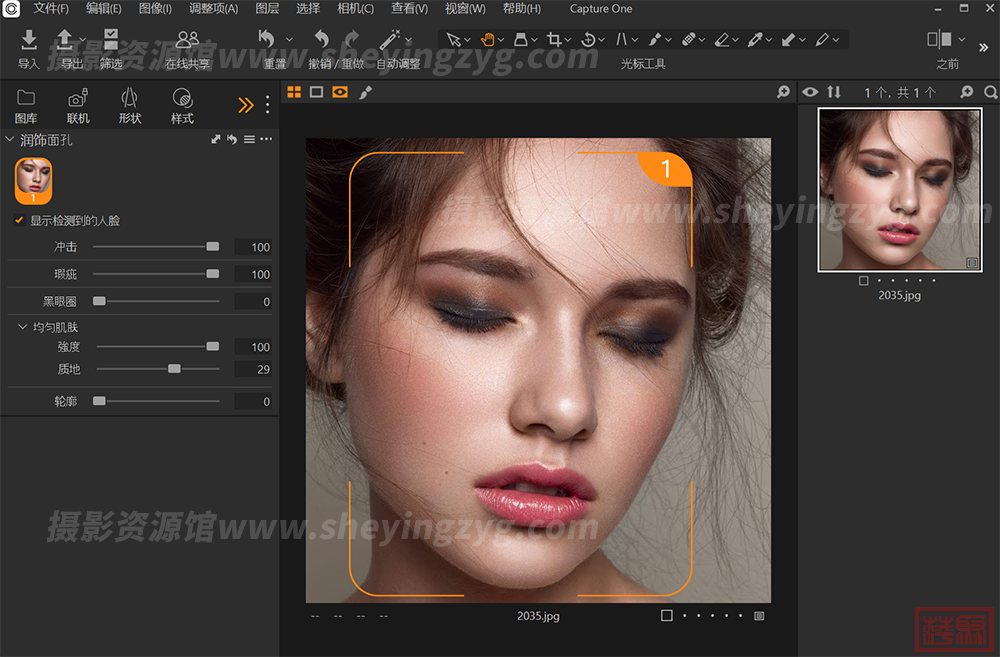Select the Pan hand cursor tool

488,40
